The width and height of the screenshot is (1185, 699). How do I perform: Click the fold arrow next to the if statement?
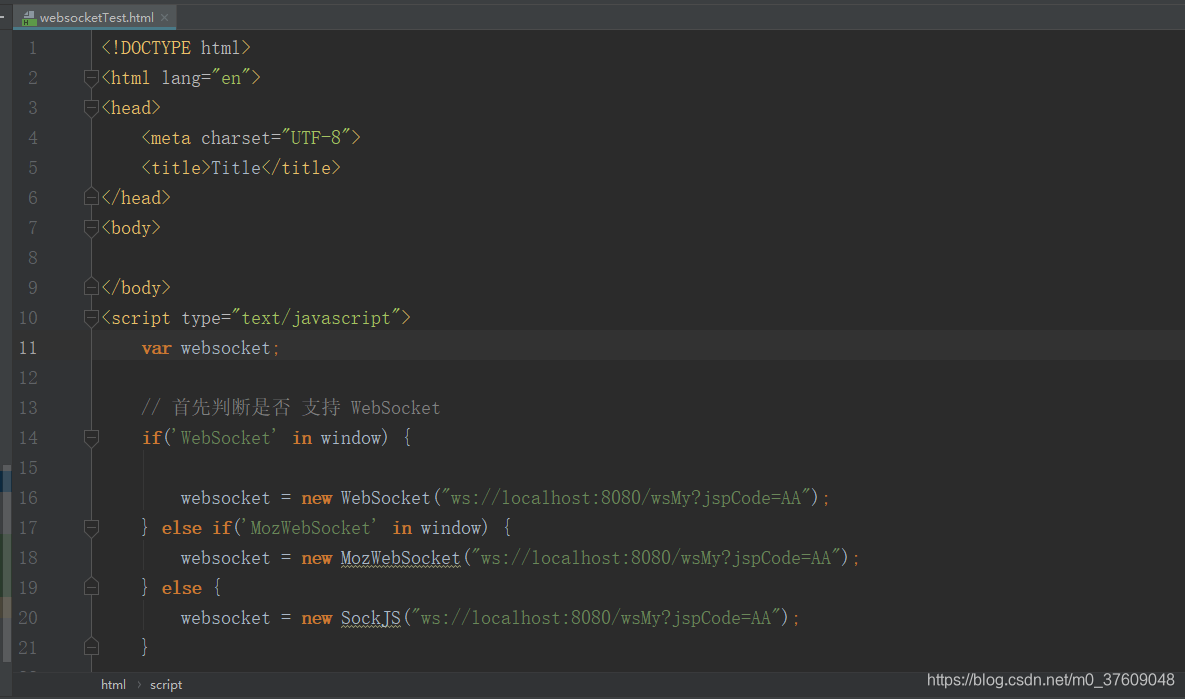coord(90,438)
